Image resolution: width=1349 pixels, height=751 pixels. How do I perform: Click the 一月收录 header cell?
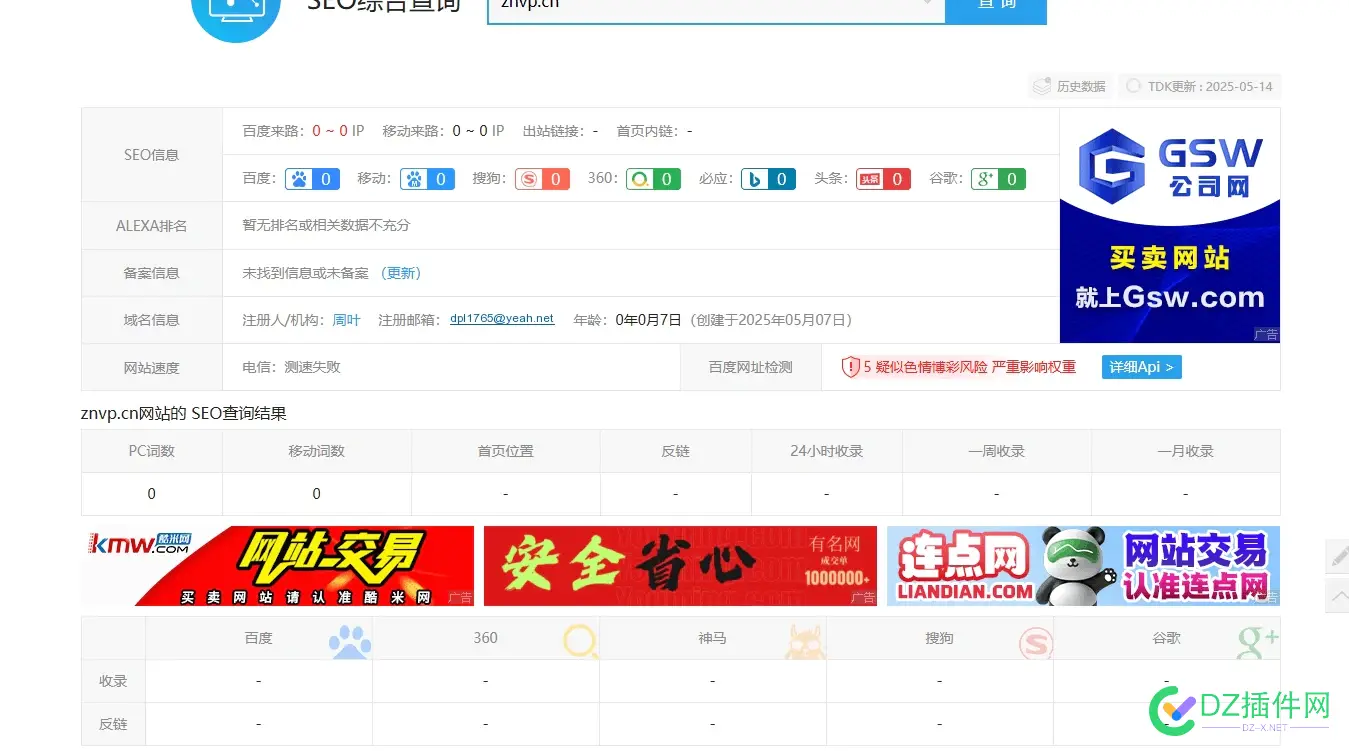(1186, 451)
